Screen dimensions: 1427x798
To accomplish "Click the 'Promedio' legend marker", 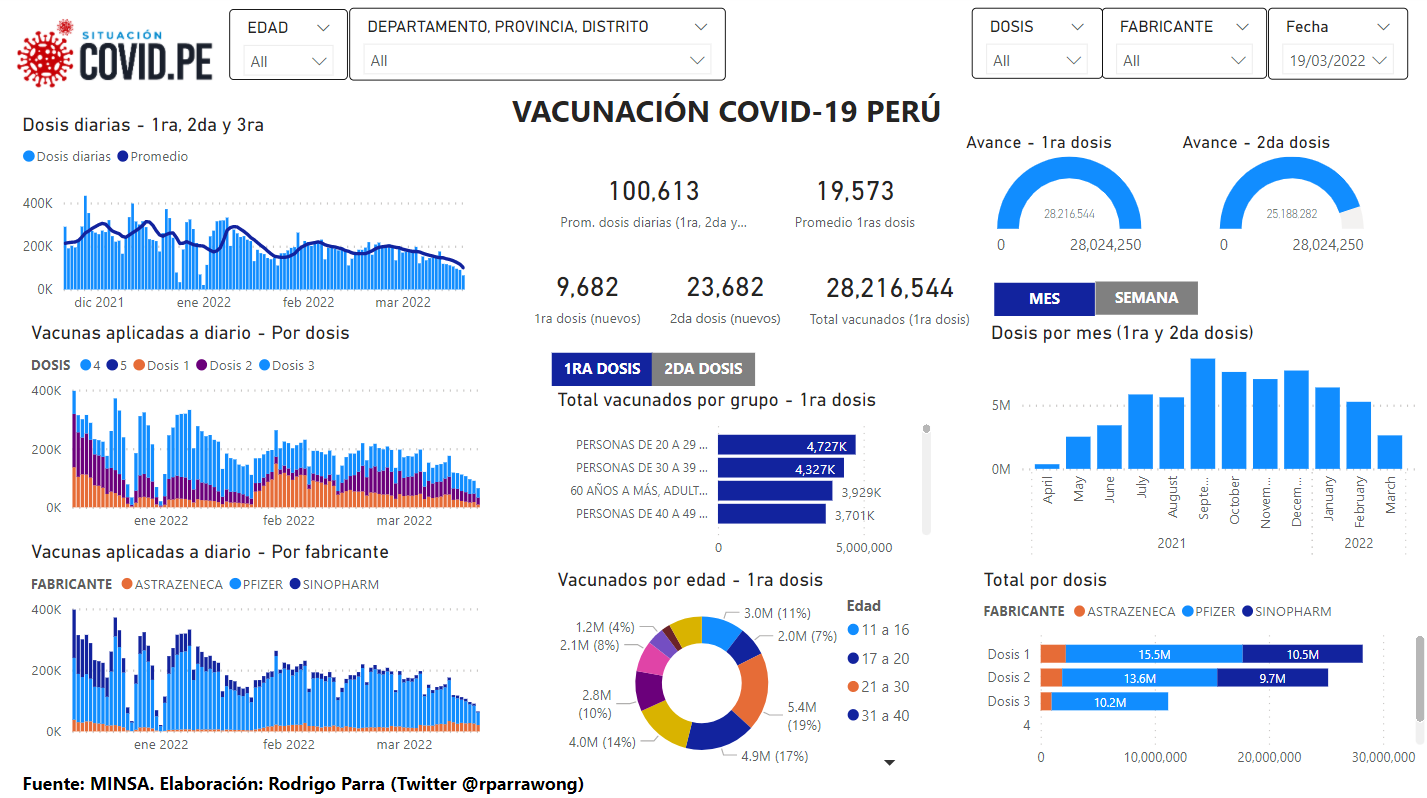I will coord(123,157).
